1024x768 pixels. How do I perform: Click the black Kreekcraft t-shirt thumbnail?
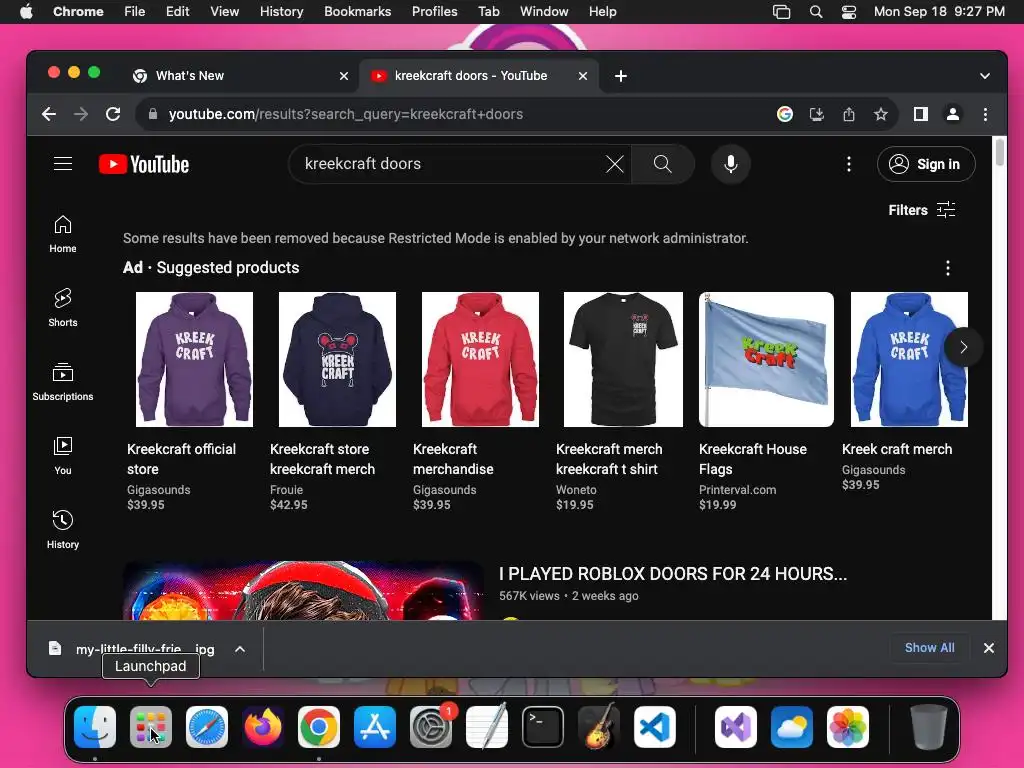[x=623, y=359]
